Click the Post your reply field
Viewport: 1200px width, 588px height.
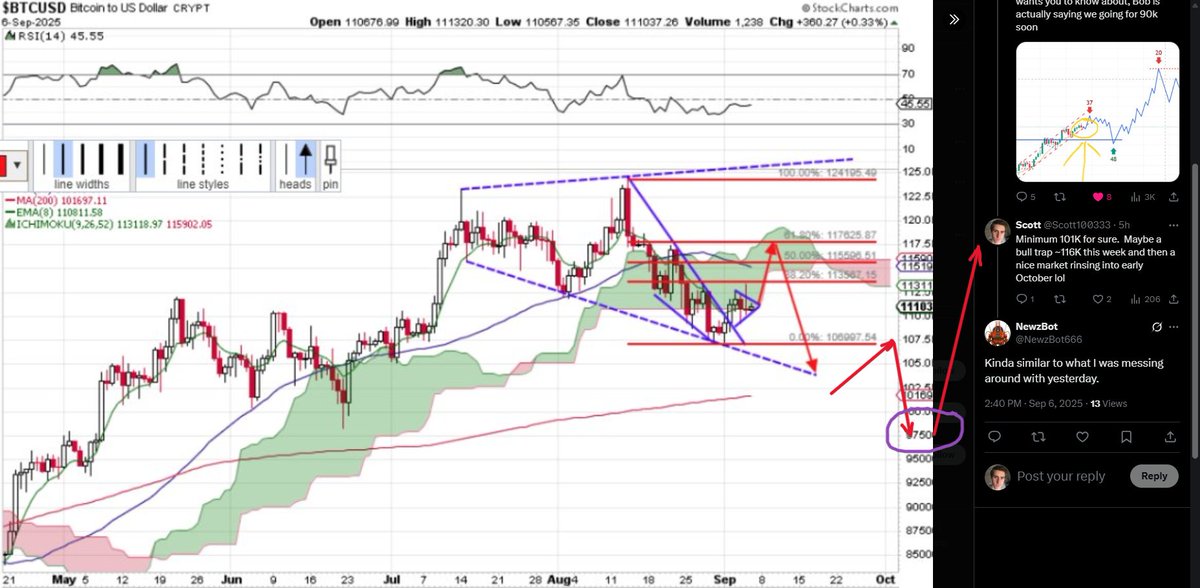tap(1061, 476)
